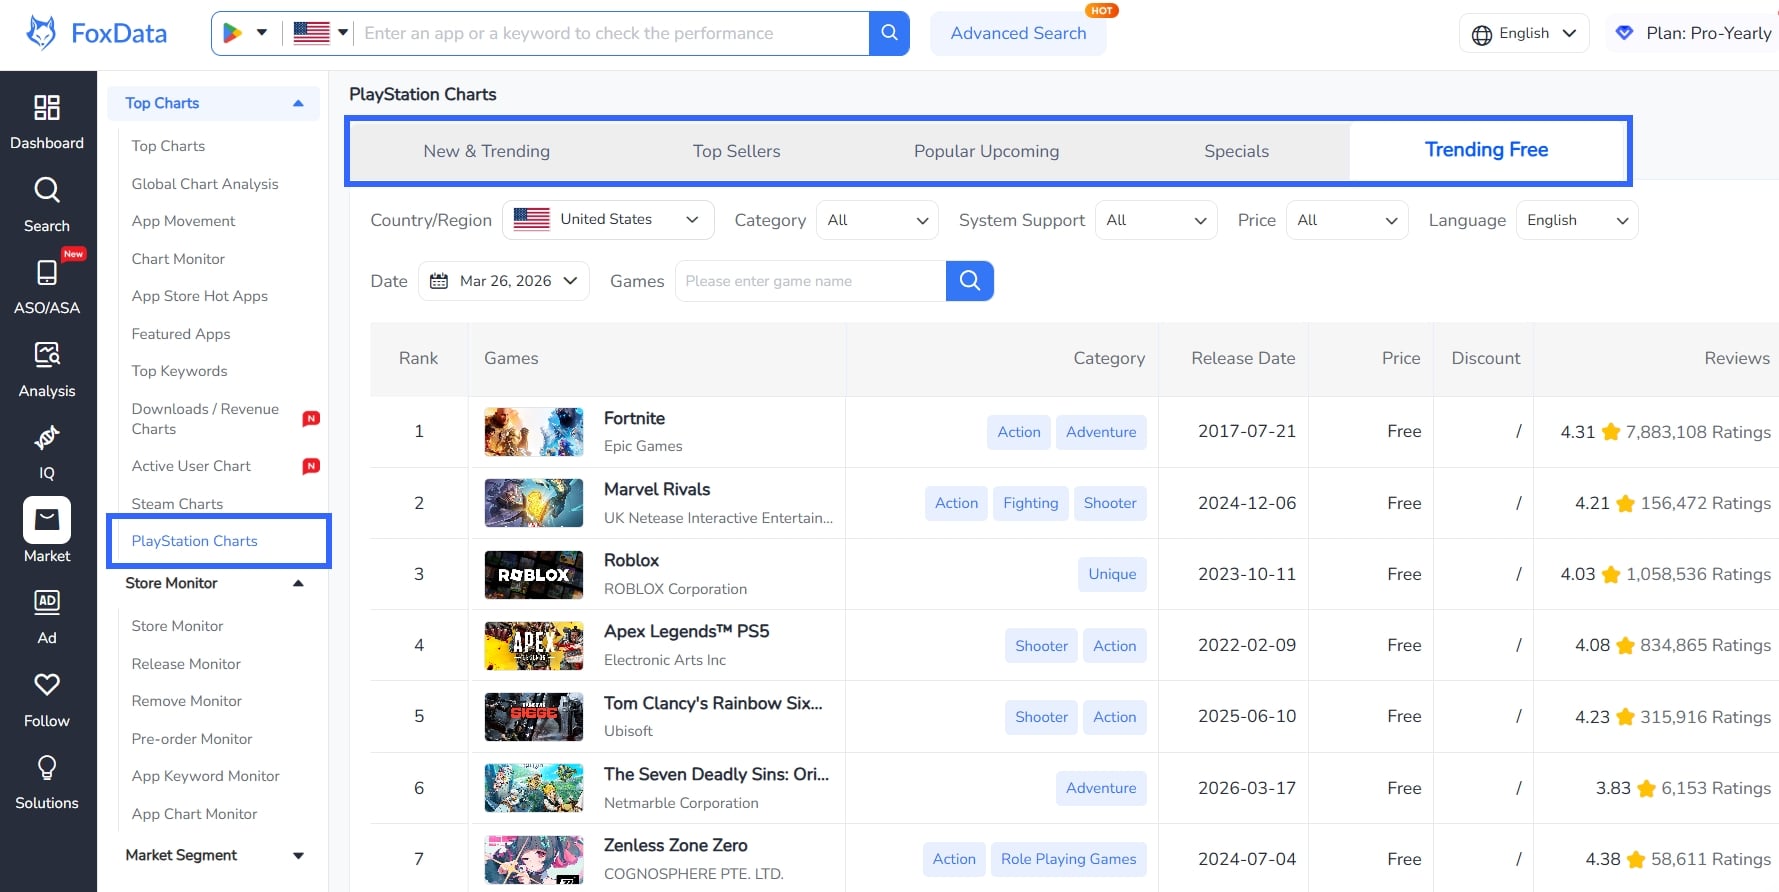Open the System Support dropdown

point(1156,220)
